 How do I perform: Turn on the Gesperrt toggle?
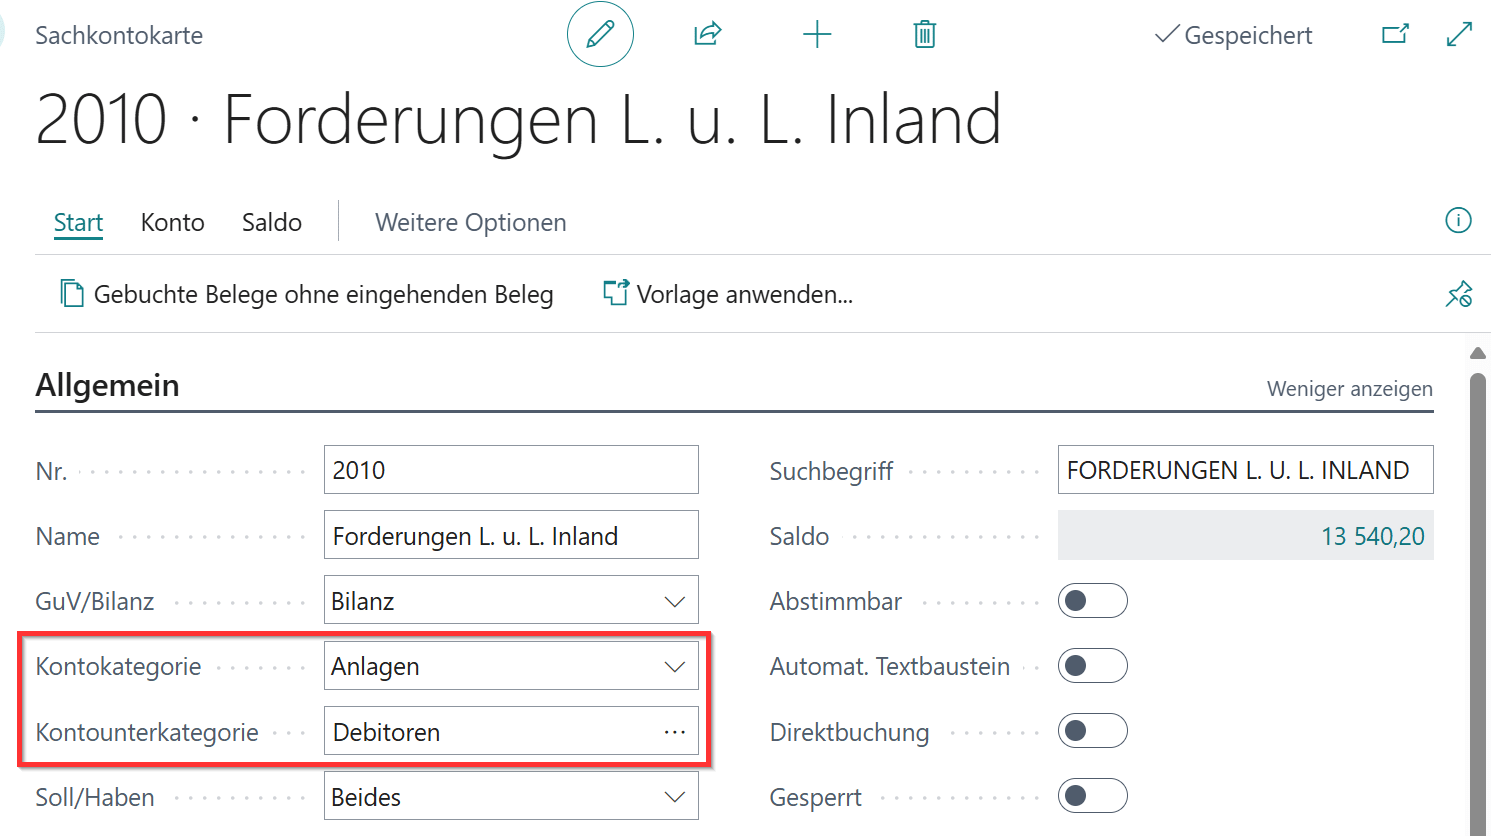(x=1092, y=797)
